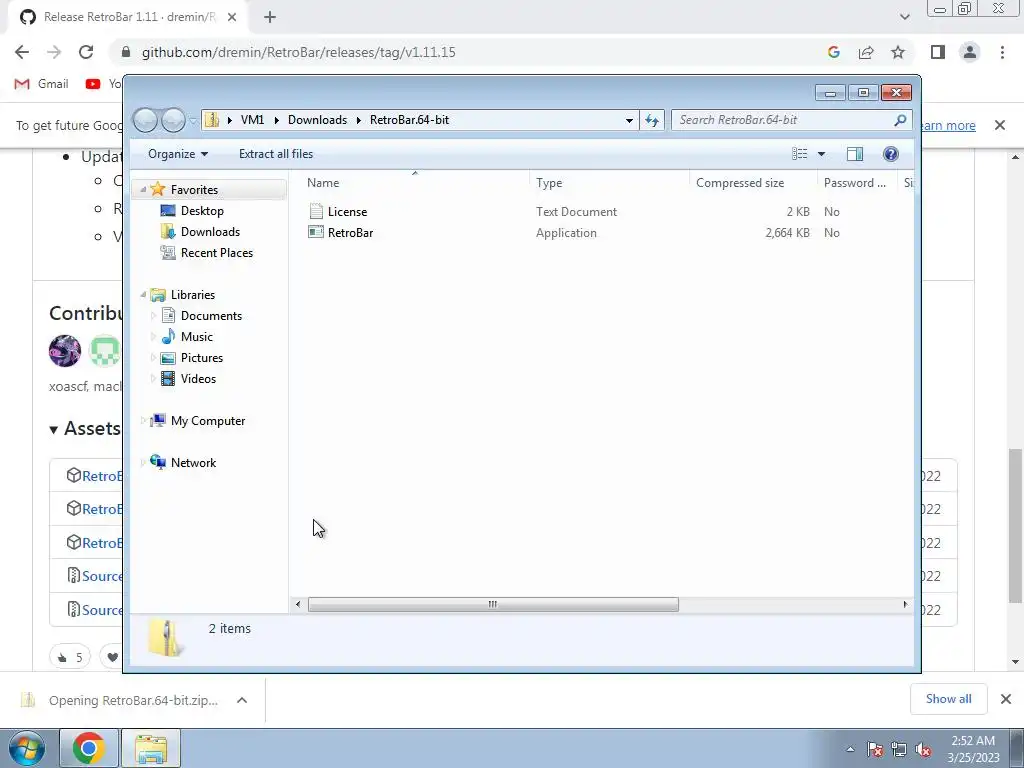The height and width of the screenshot is (768, 1024).
Task: Go back in Chrome
Action: (x=22, y=52)
